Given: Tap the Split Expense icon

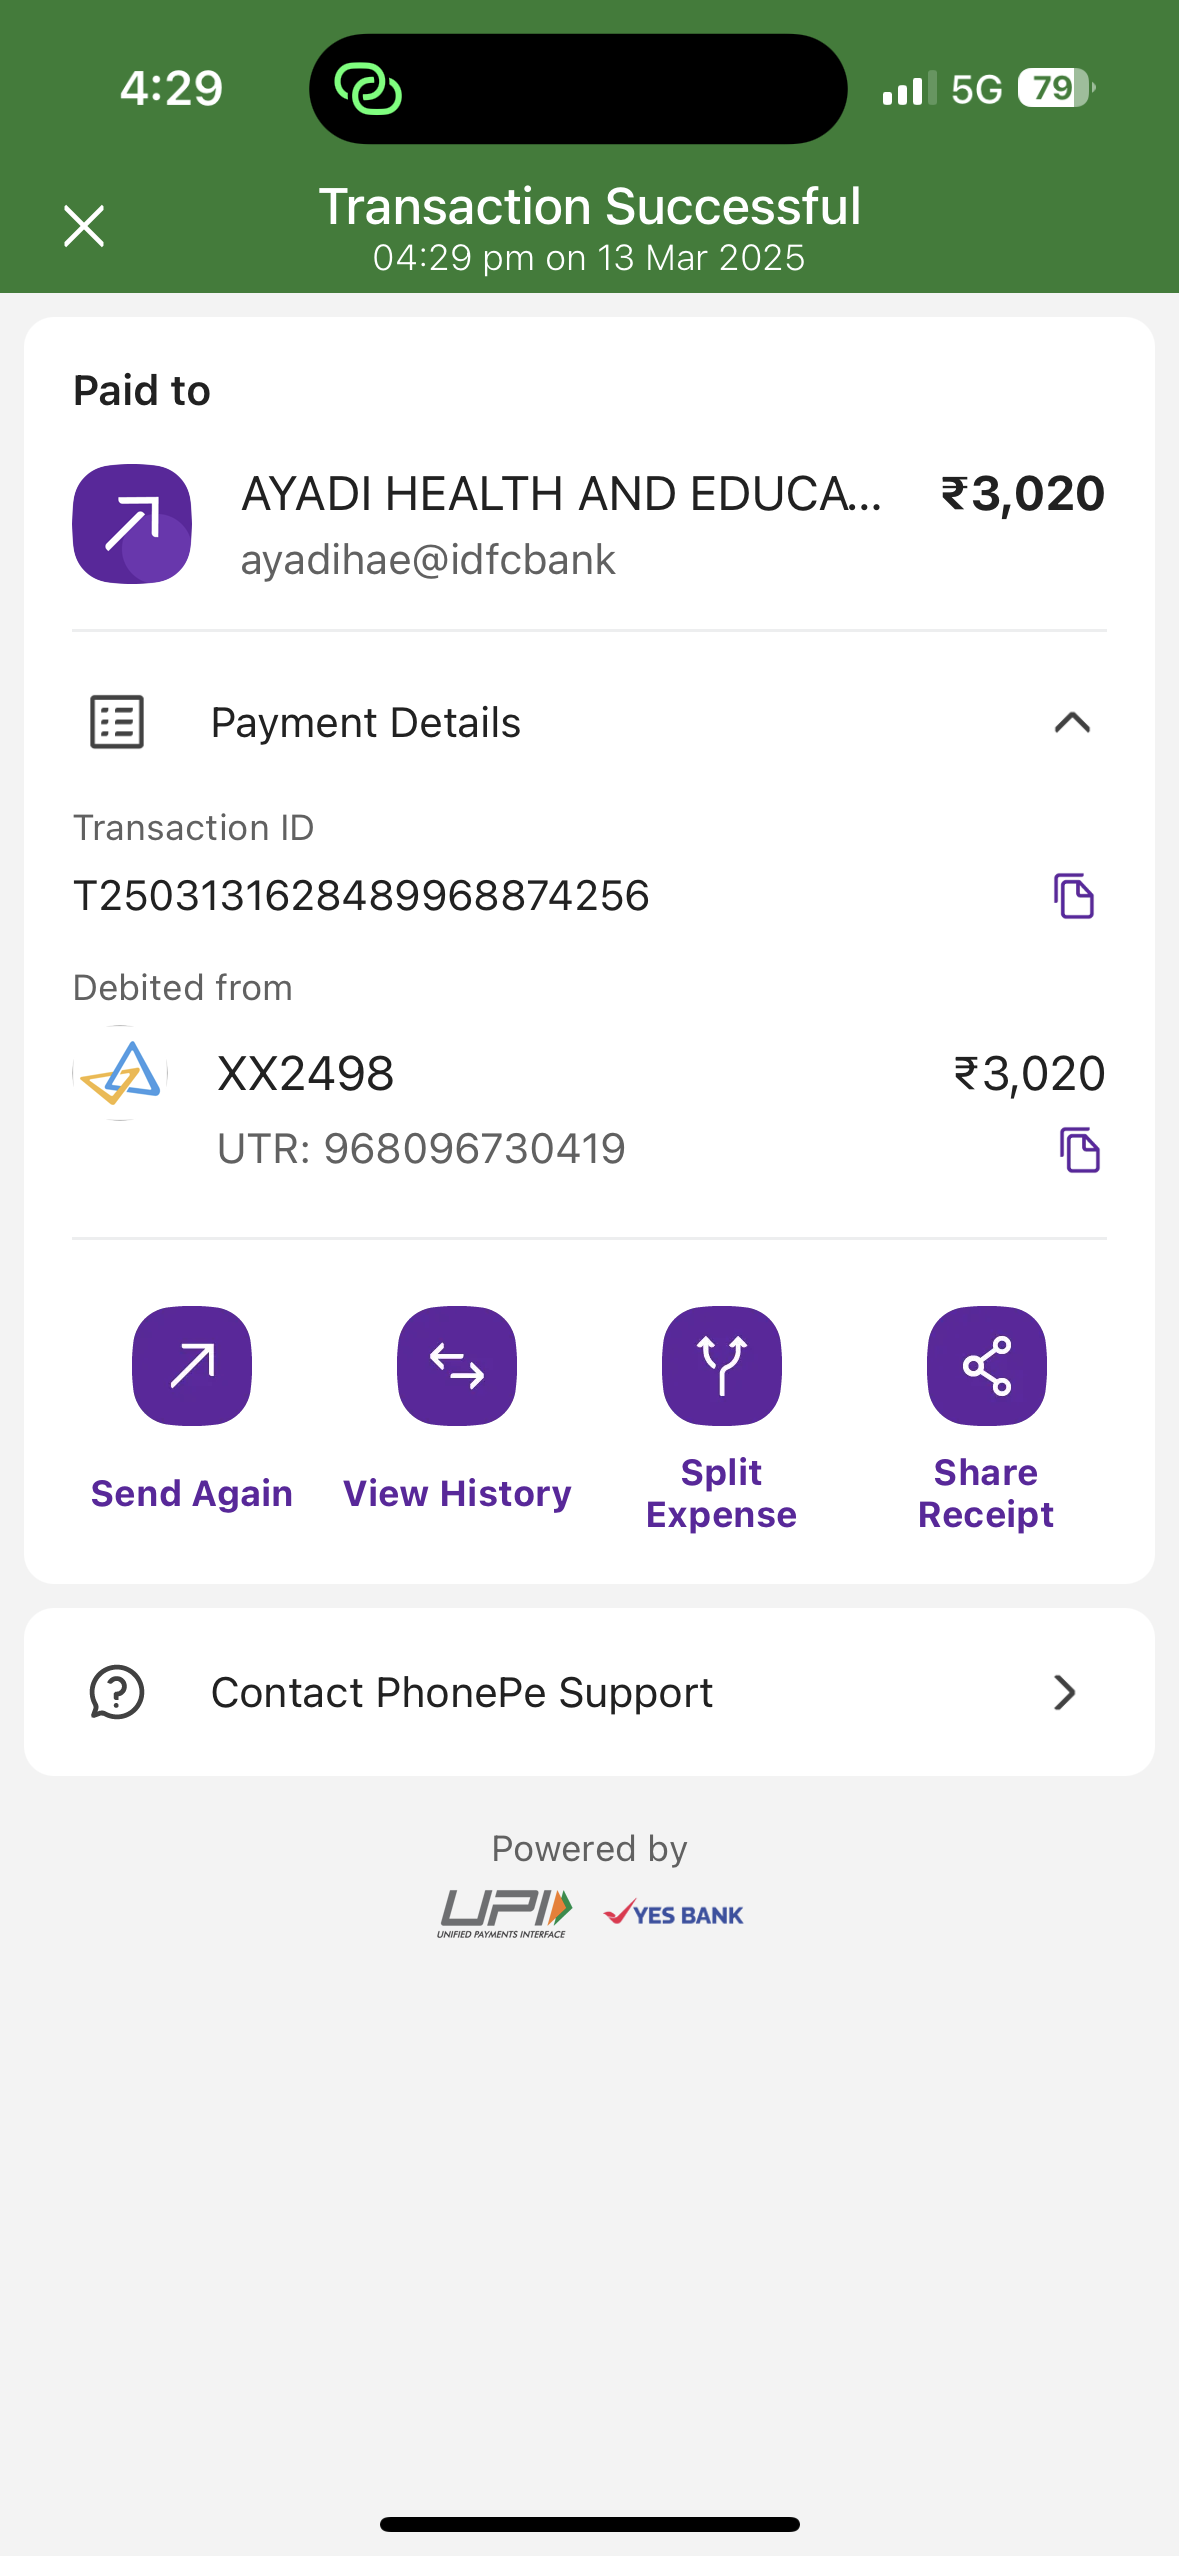Looking at the screenshot, I should pyautogui.click(x=721, y=1365).
